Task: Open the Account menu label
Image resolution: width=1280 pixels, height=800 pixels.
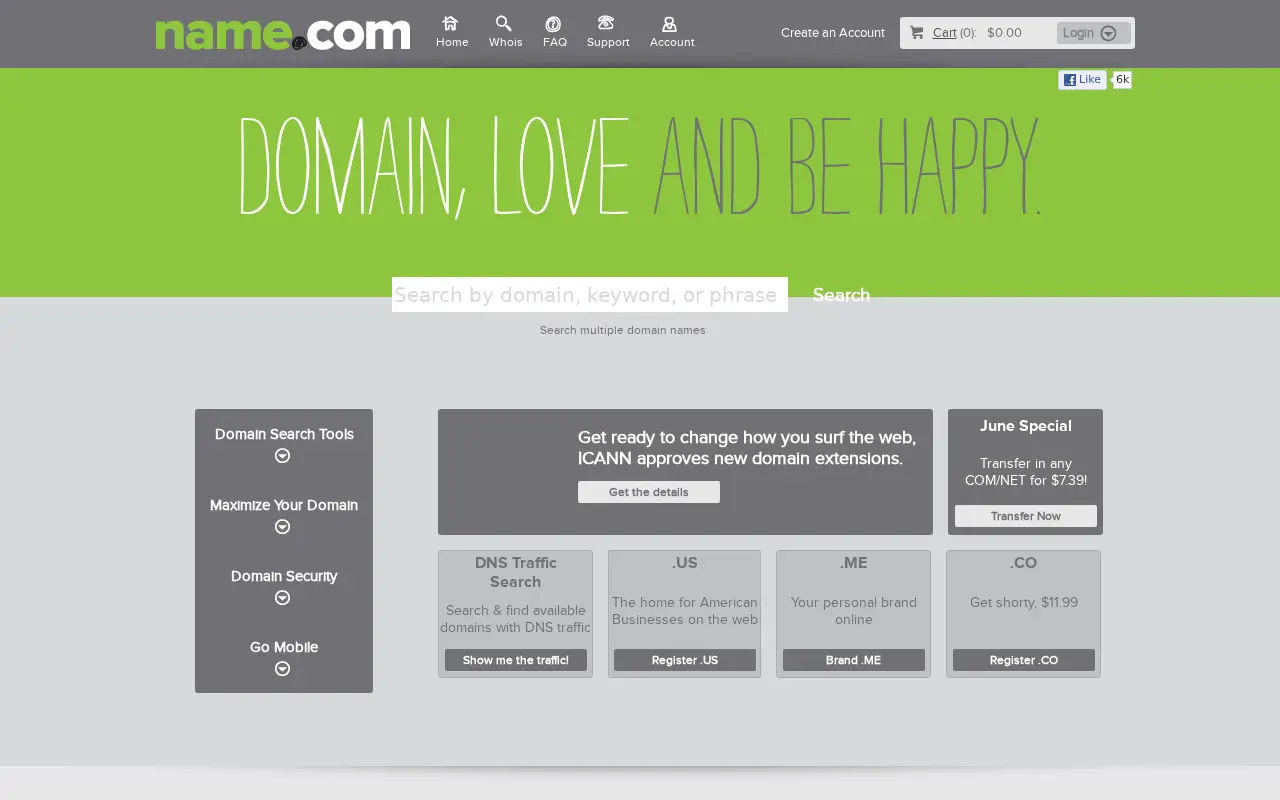Action: click(x=672, y=42)
